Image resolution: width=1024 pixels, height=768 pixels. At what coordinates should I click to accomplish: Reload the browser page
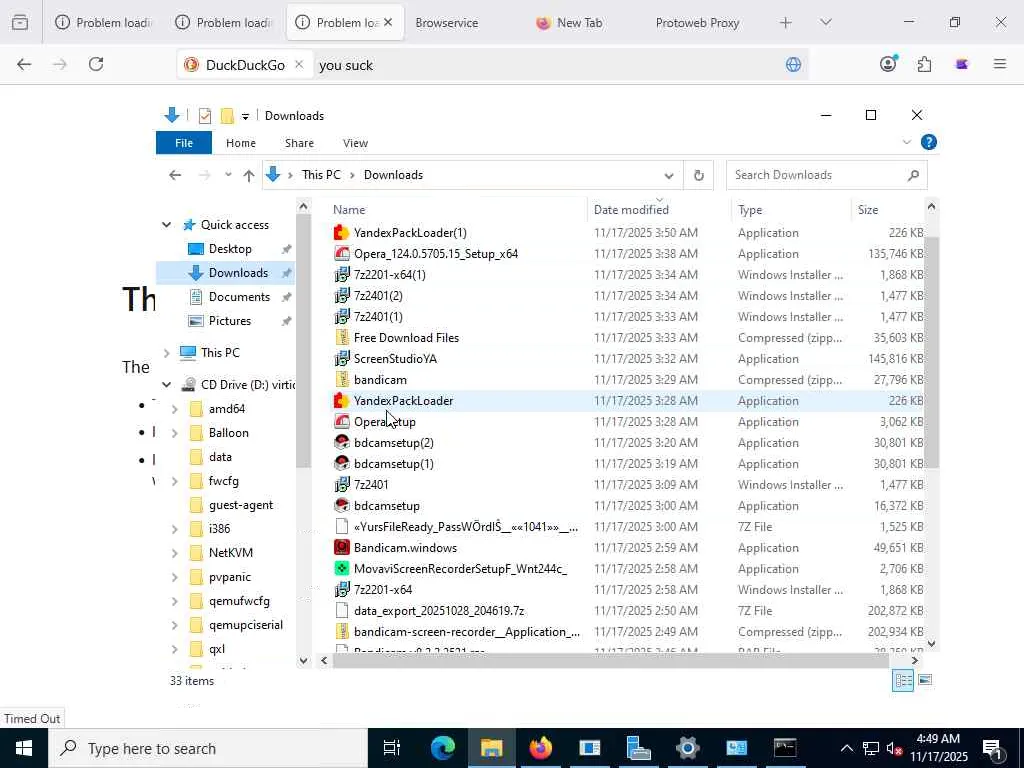96,64
